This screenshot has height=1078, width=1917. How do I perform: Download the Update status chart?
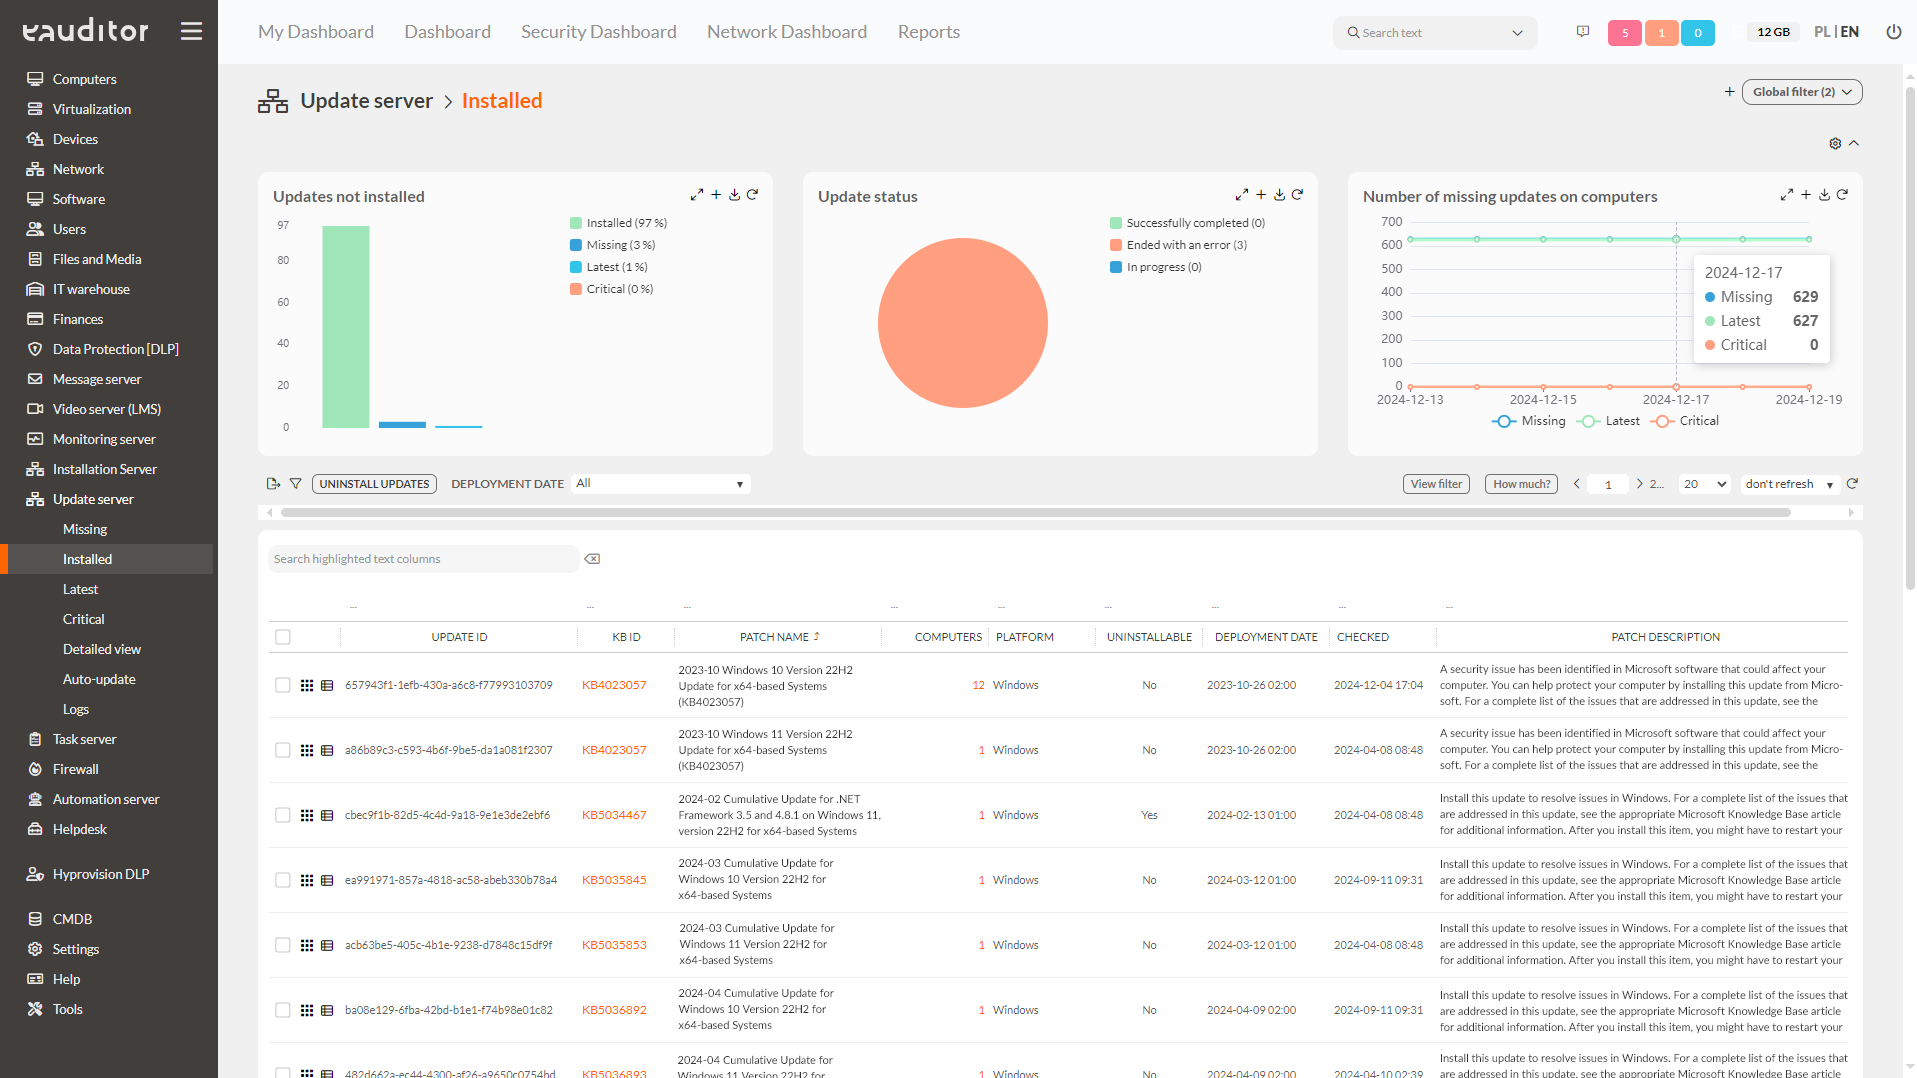coord(1279,195)
